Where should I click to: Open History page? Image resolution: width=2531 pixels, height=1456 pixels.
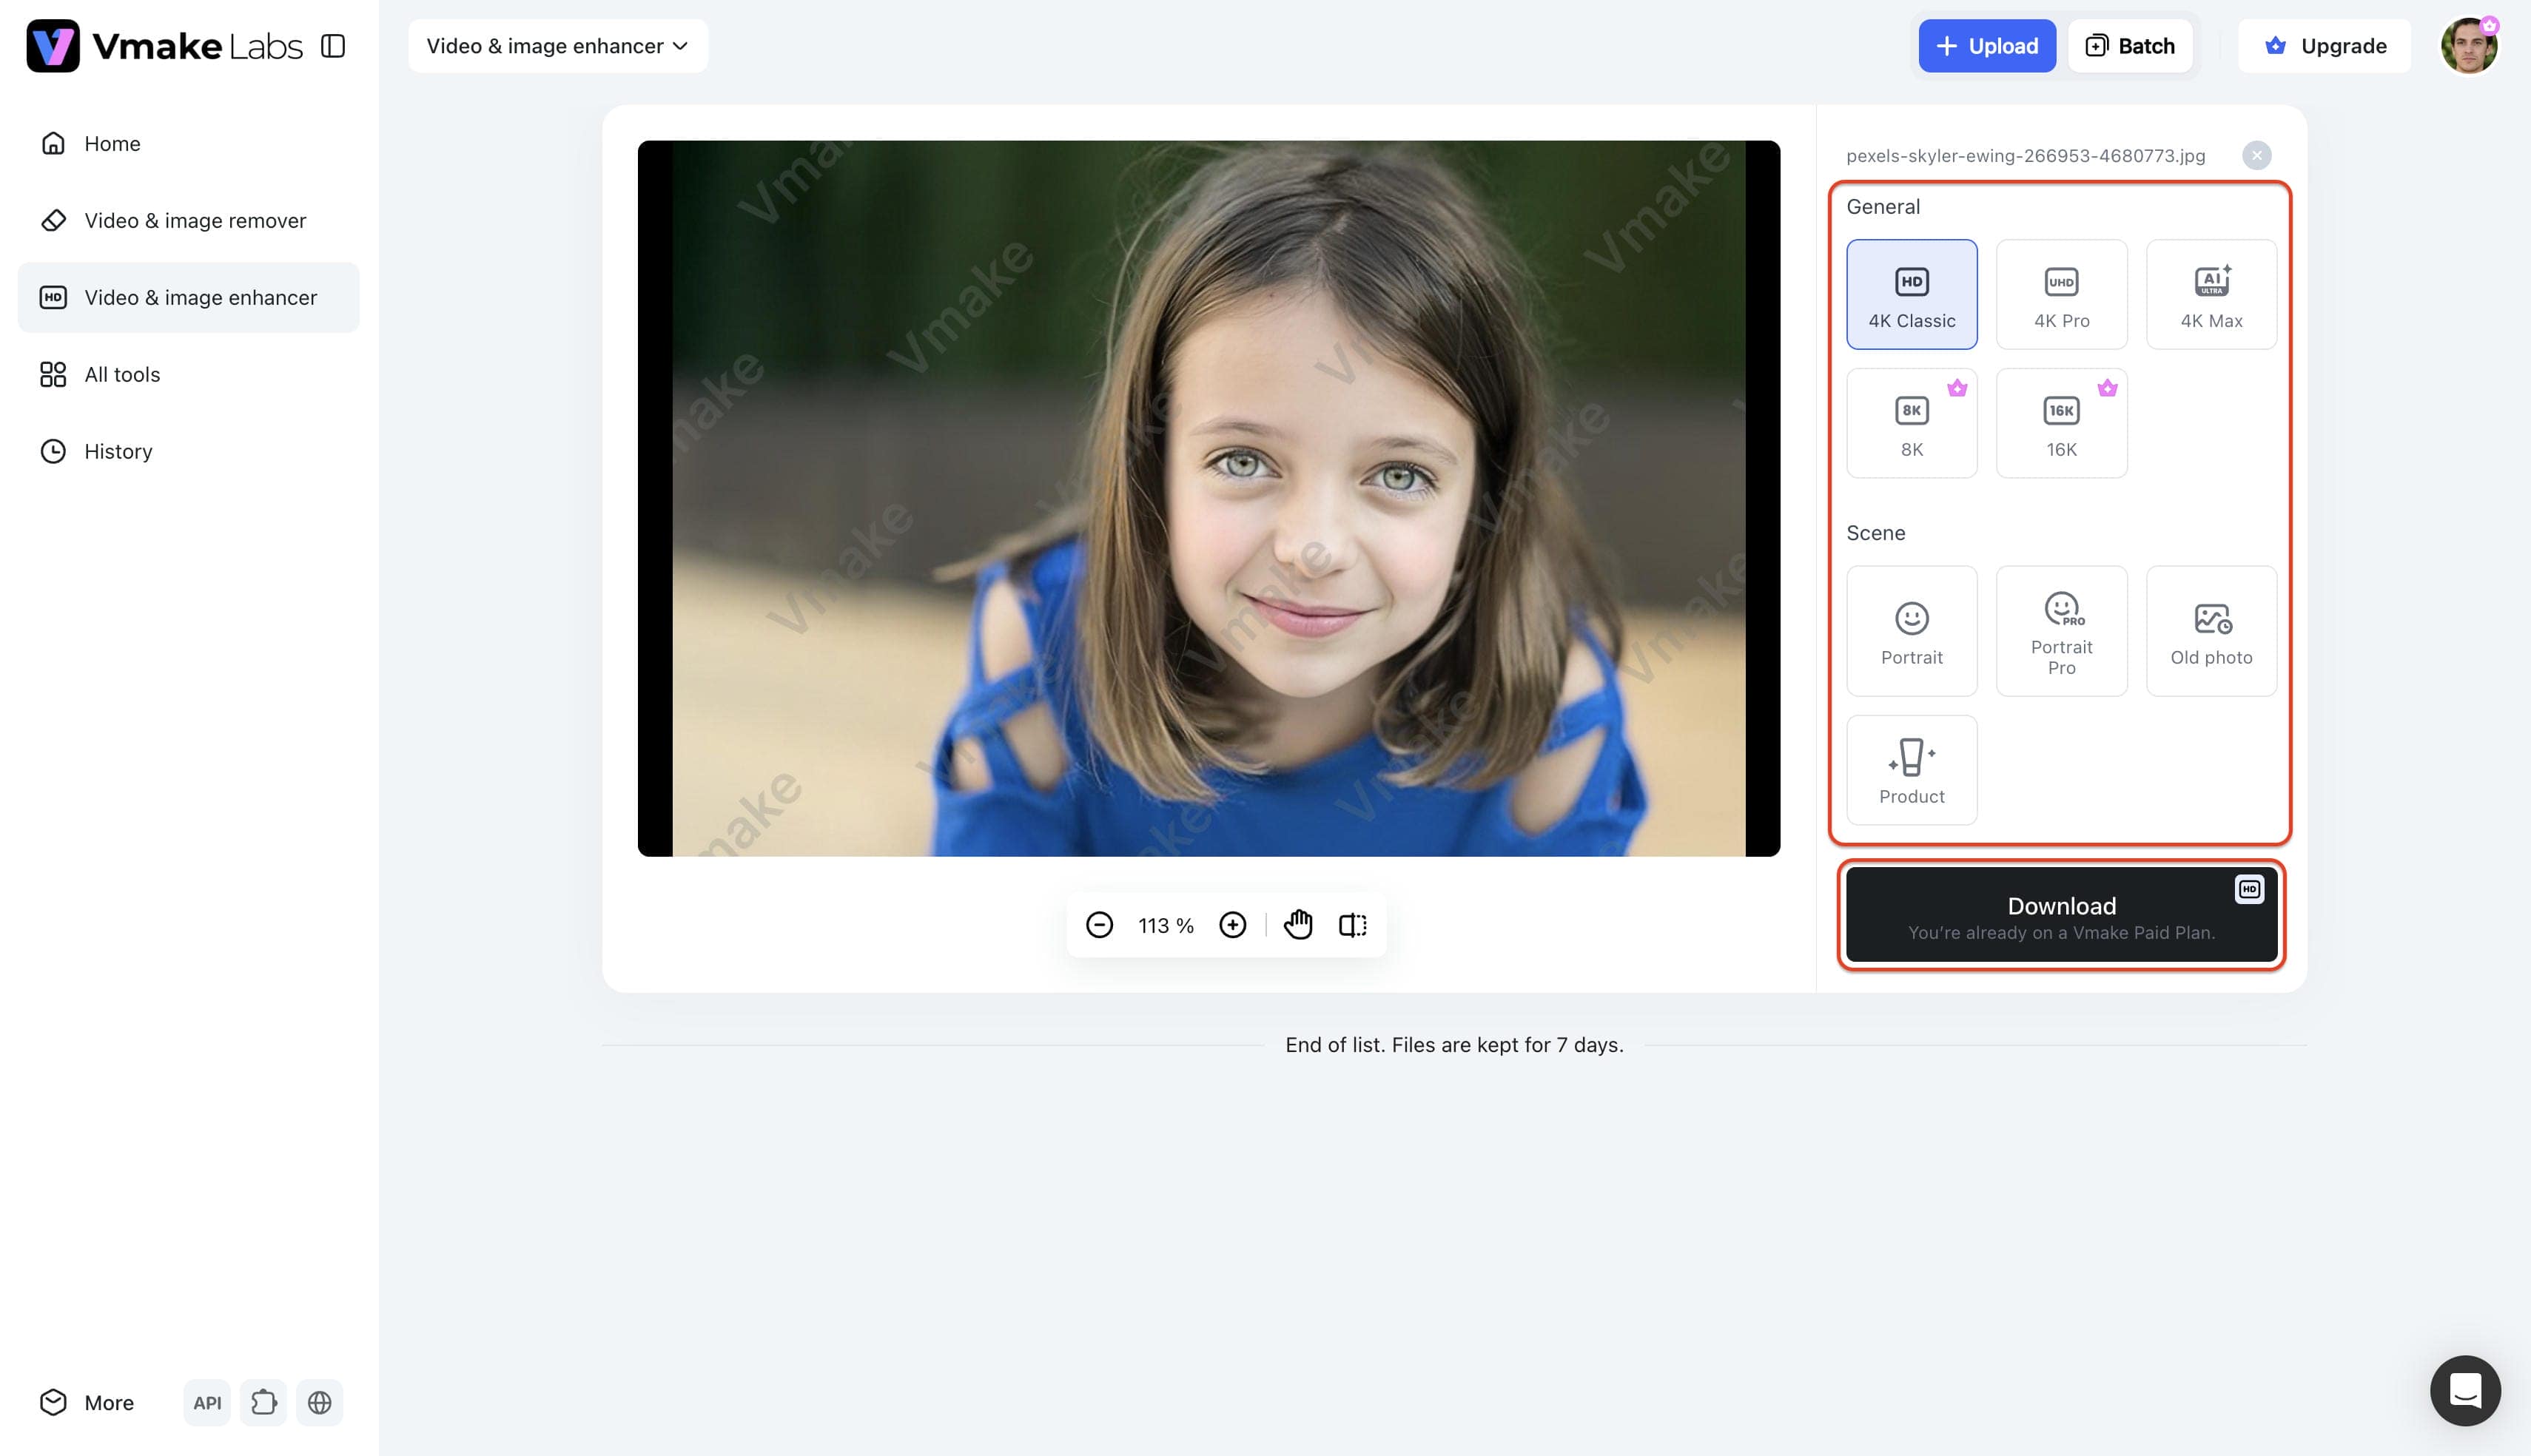(x=189, y=452)
